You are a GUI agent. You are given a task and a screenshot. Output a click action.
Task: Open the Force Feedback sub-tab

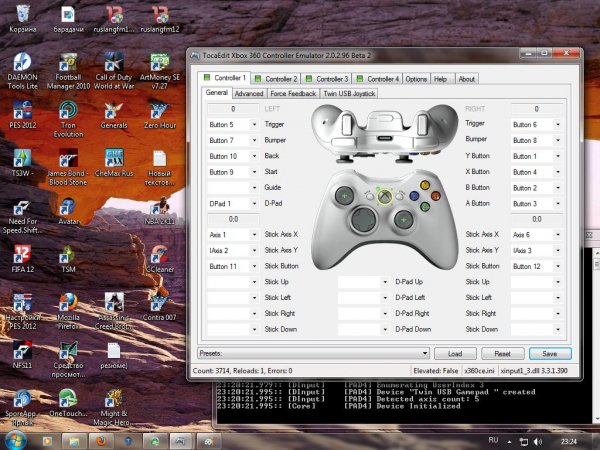(x=293, y=93)
